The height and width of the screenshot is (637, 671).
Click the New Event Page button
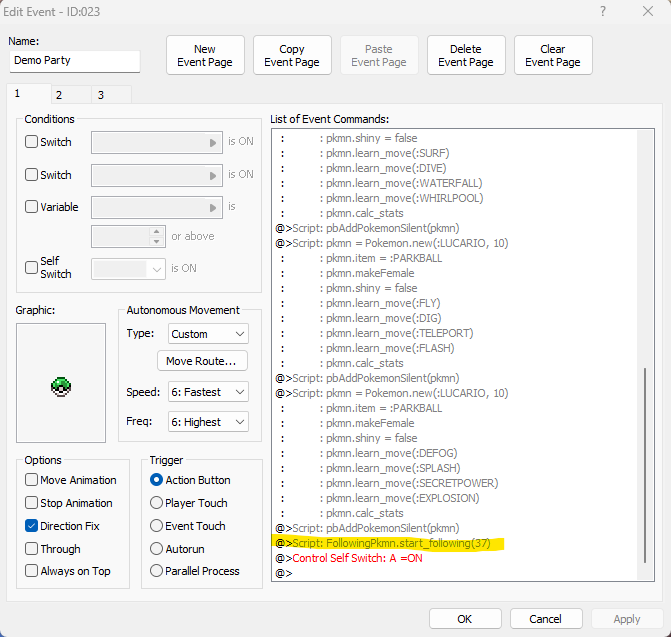(205, 55)
